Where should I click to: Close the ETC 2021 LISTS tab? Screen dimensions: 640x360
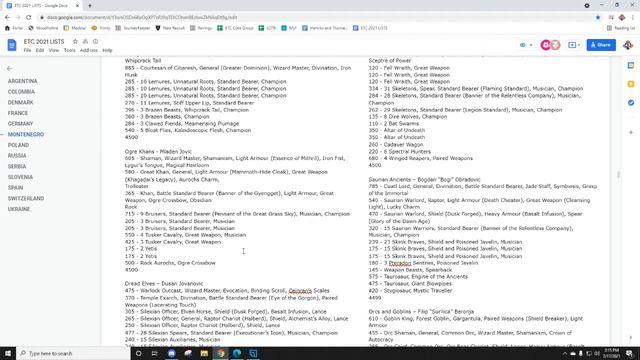(x=78, y=6)
